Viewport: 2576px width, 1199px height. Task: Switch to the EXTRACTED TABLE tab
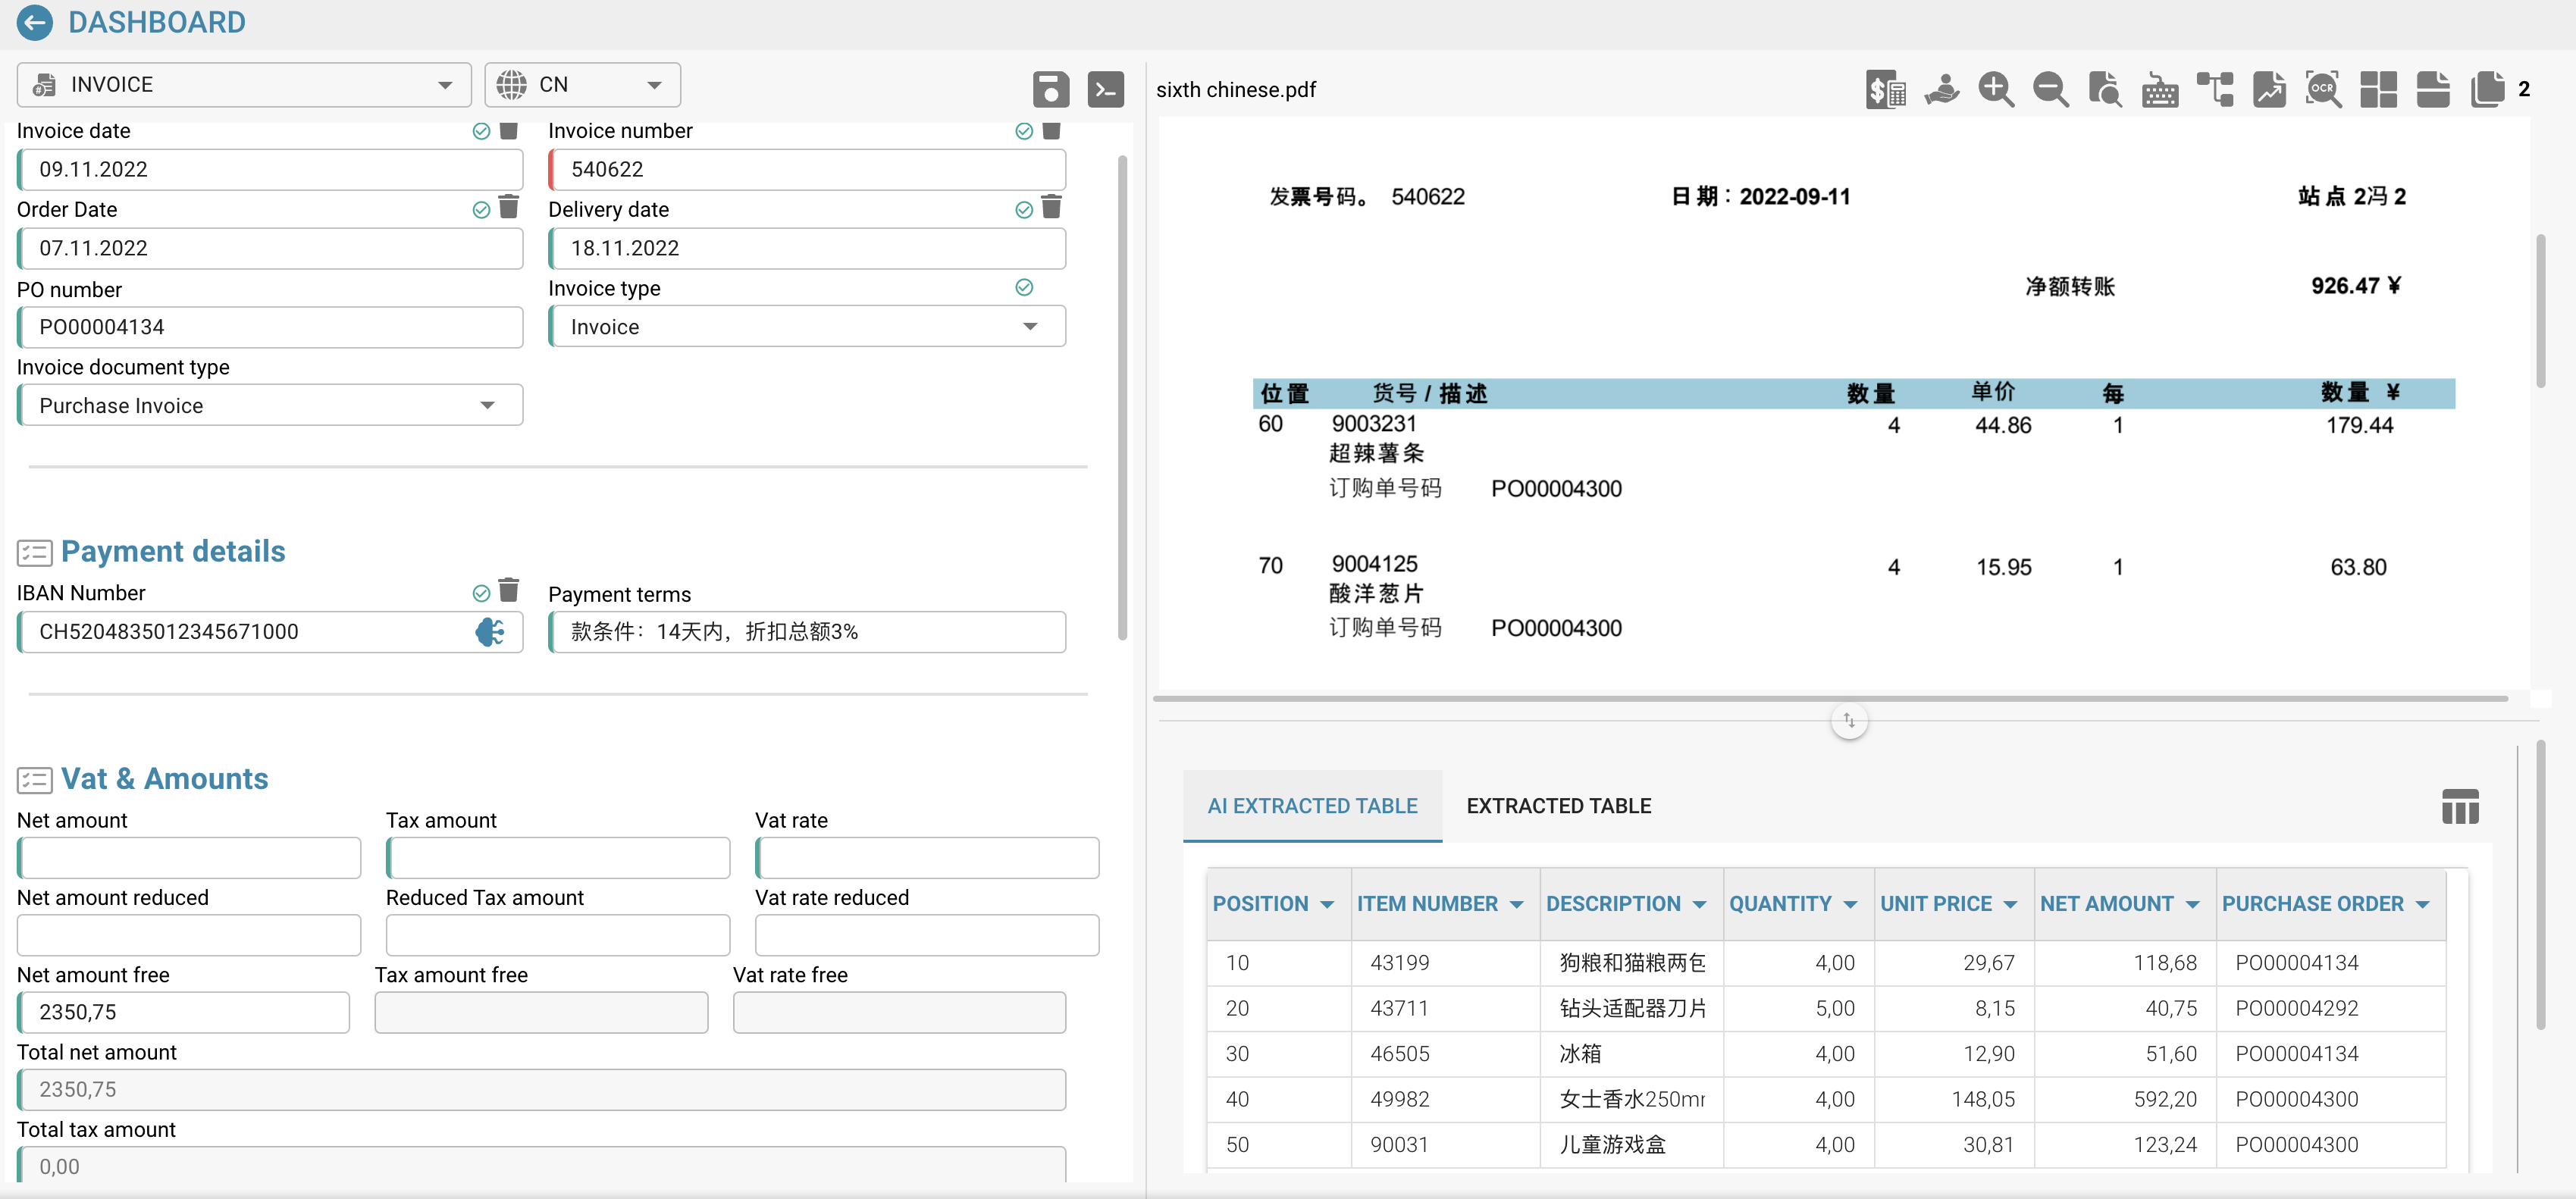point(1558,806)
